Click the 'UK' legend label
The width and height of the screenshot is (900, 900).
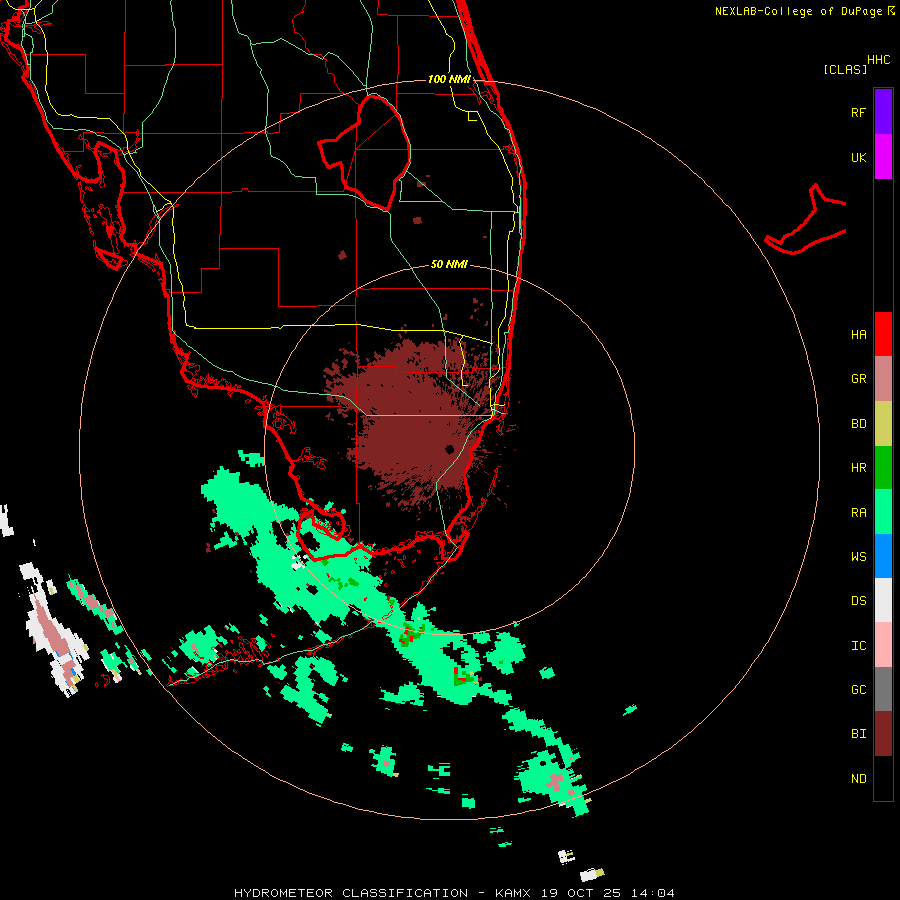point(858,157)
